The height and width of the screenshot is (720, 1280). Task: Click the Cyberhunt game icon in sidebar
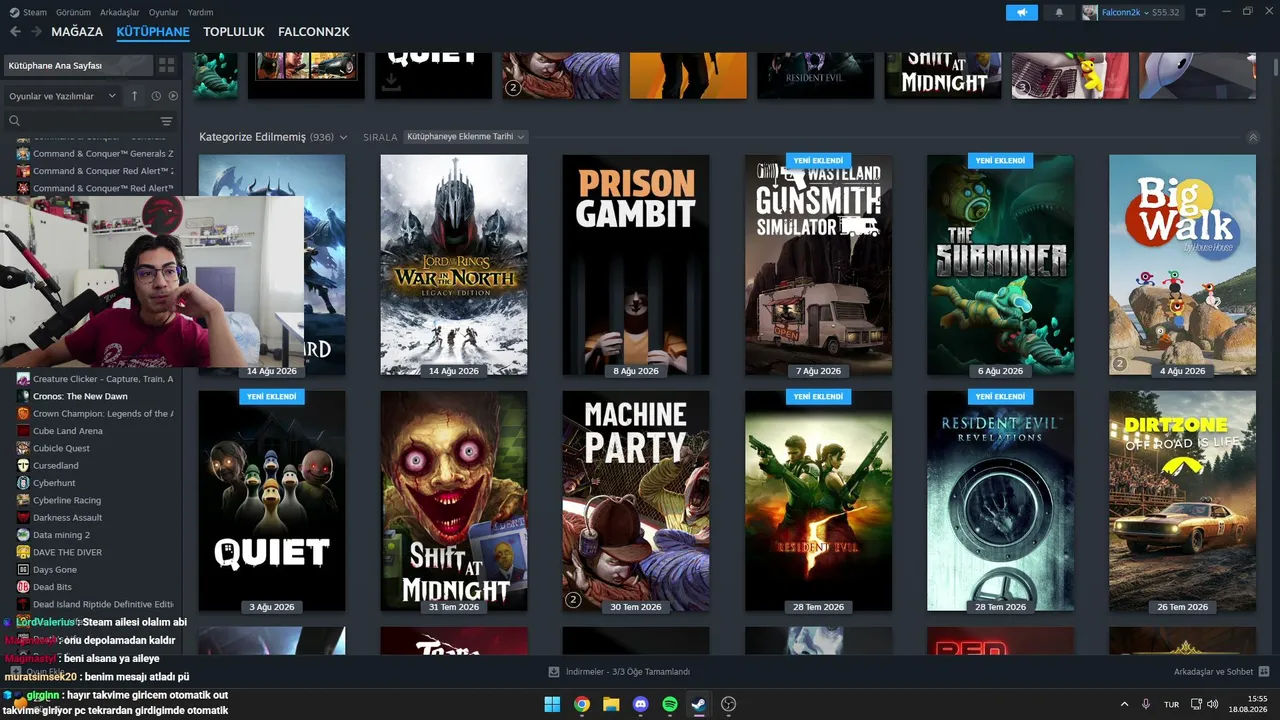tap(24, 483)
